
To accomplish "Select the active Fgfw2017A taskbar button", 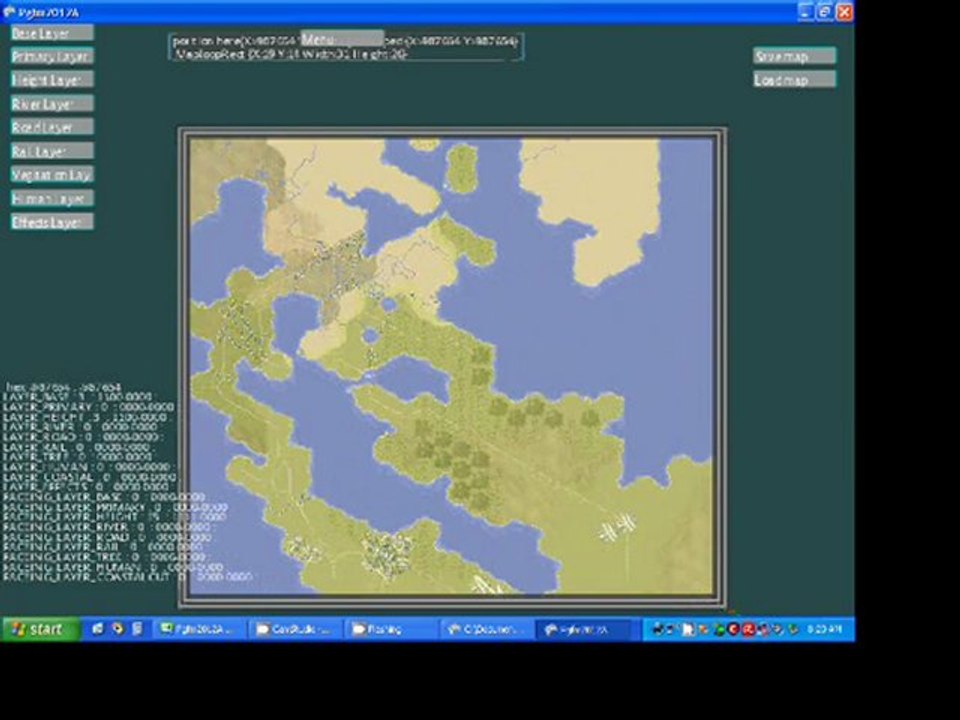I will point(582,629).
